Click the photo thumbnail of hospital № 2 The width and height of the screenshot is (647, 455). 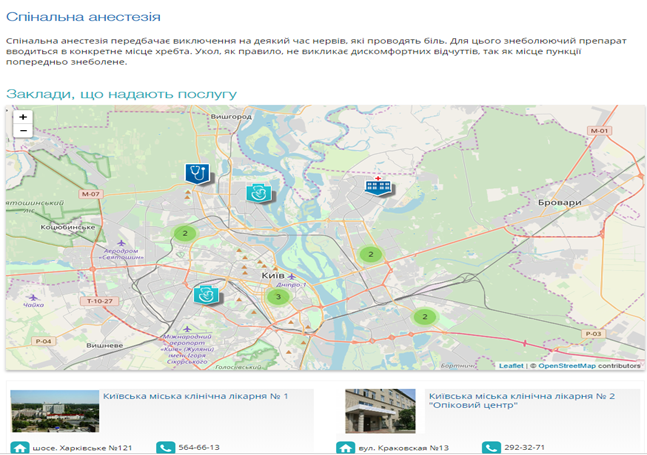[380, 411]
